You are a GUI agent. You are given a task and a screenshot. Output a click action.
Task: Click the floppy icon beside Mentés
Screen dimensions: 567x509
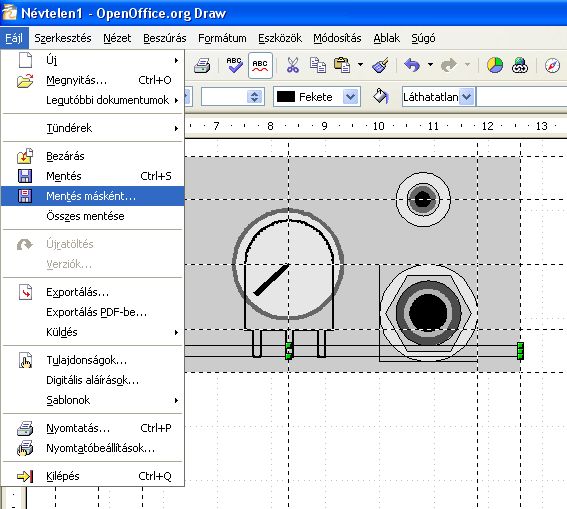pyautogui.click(x=25, y=176)
